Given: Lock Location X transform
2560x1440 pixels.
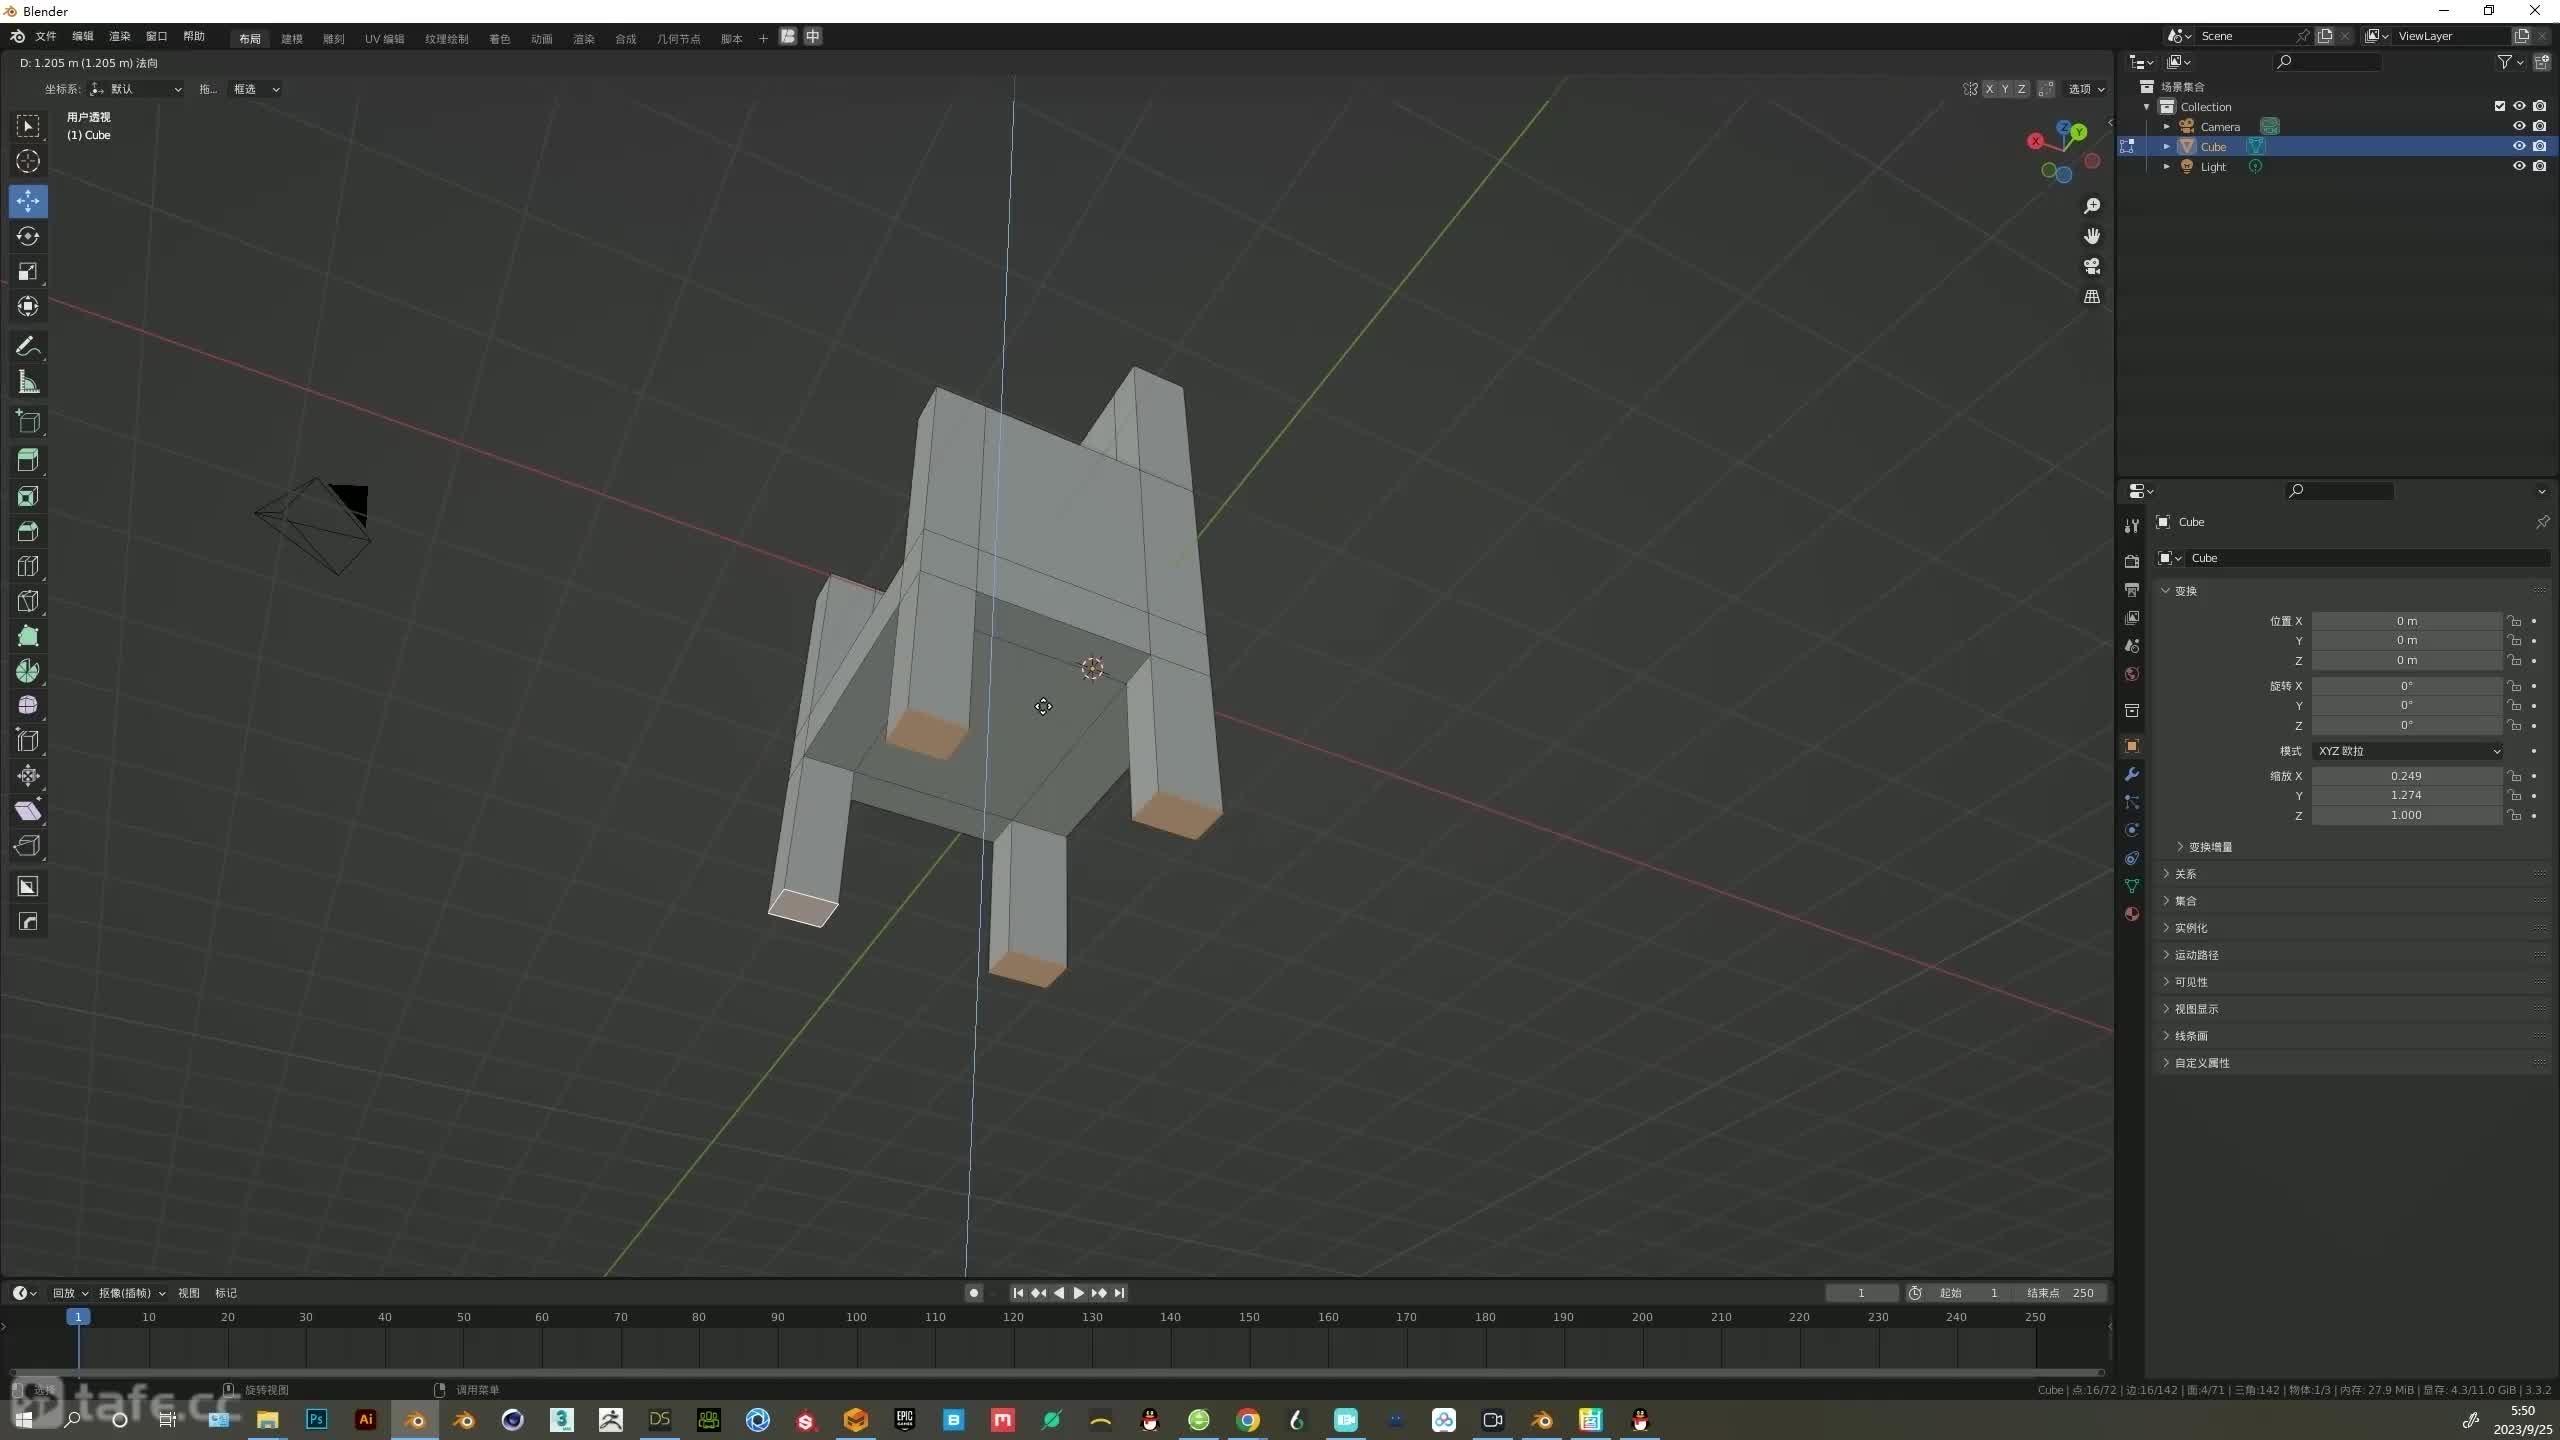Looking at the screenshot, I should tap(2514, 621).
